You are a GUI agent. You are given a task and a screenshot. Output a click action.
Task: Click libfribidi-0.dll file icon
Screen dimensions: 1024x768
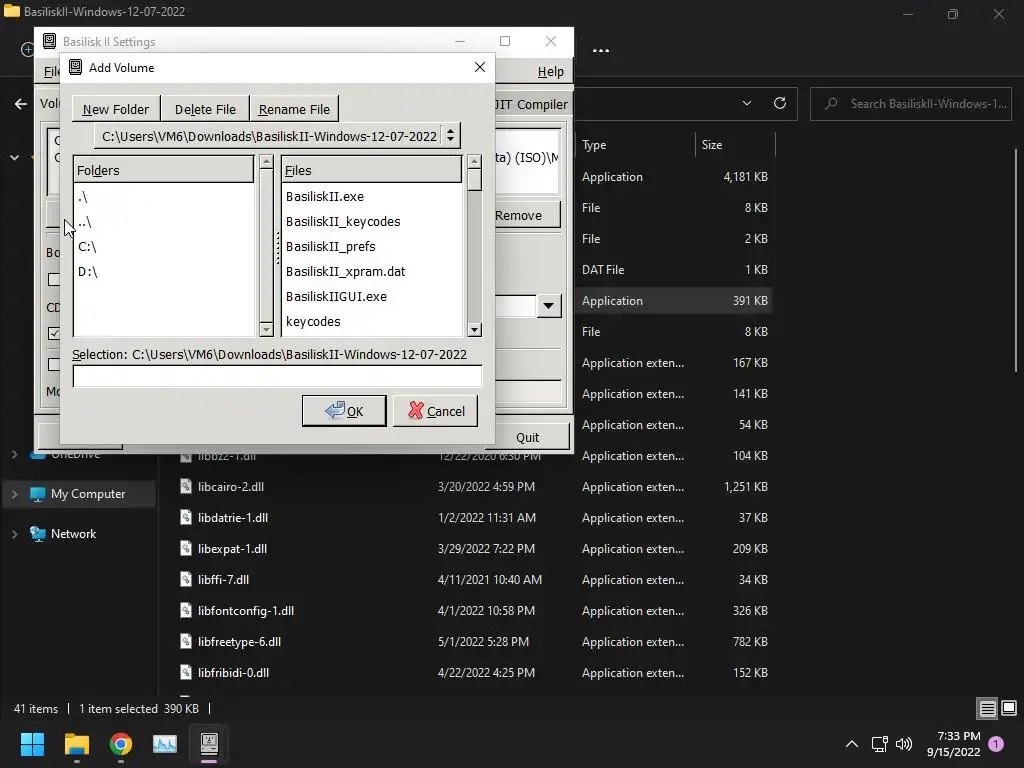click(x=186, y=672)
